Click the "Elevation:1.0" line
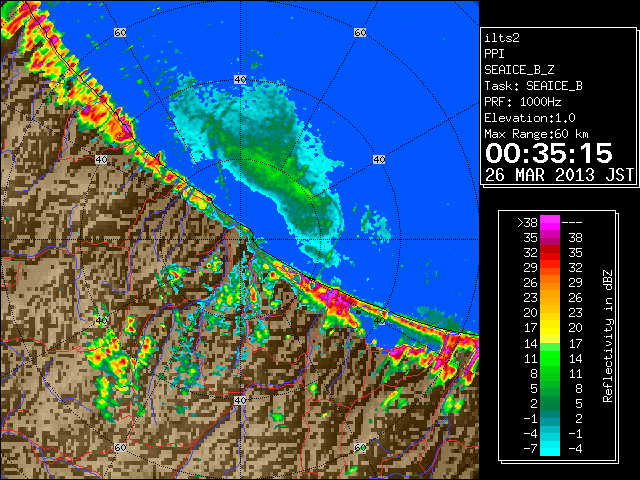The image size is (640, 480). pos(530,118)
